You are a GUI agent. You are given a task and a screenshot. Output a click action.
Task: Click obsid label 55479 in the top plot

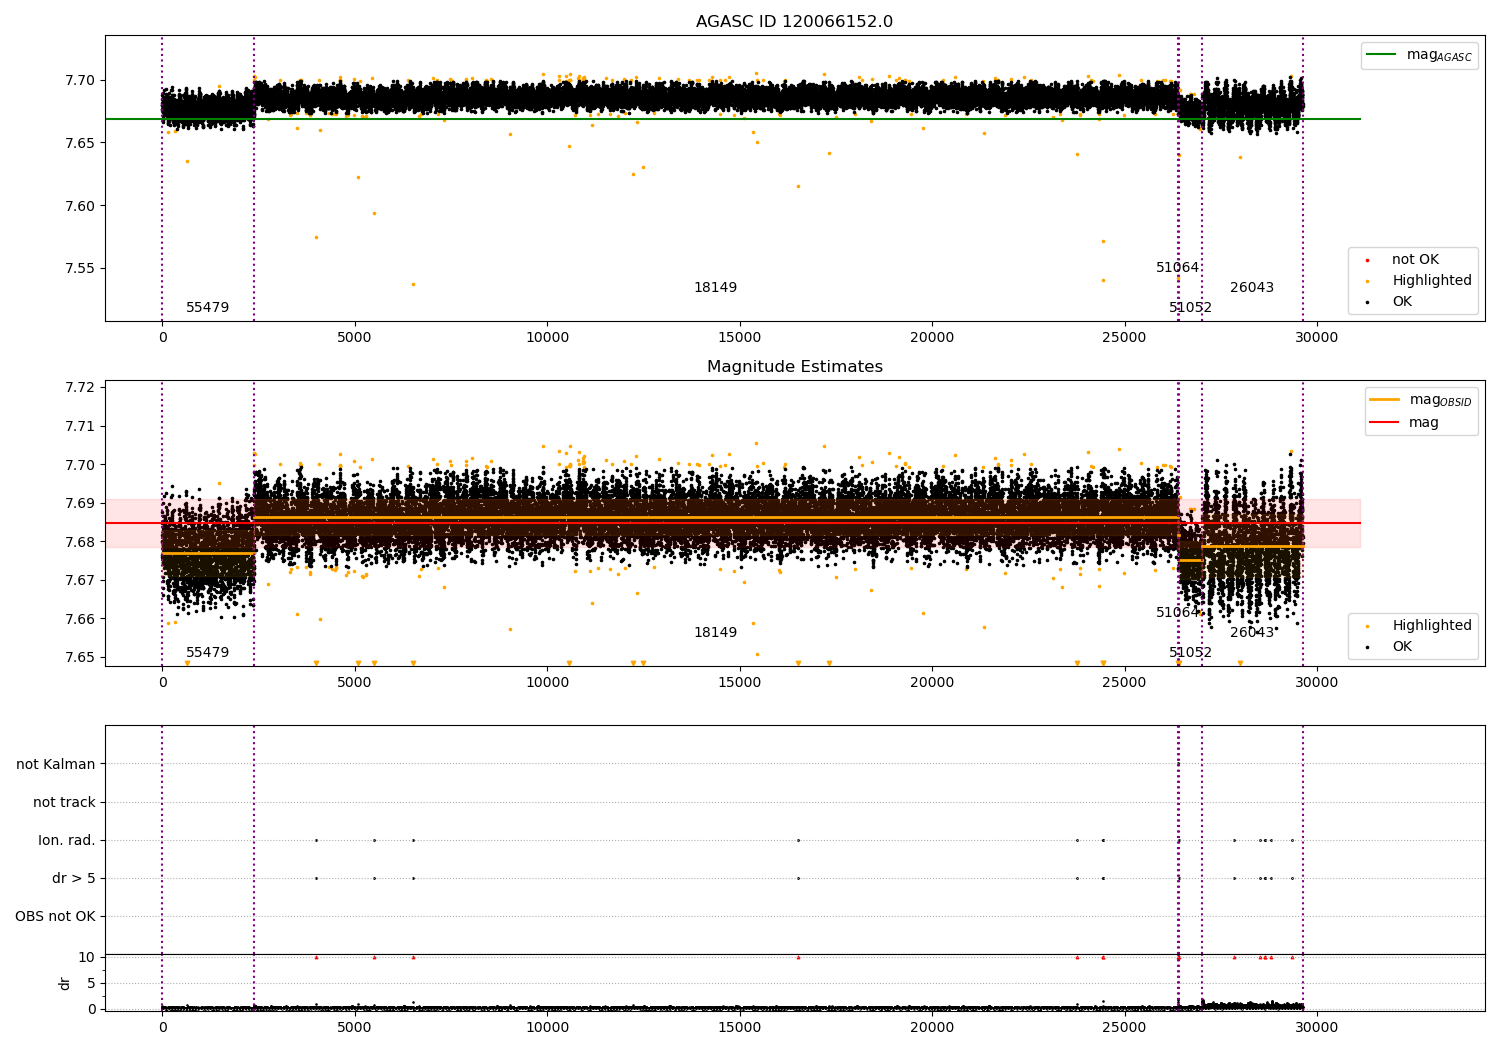pyautogui.click(x=207, y=308)
